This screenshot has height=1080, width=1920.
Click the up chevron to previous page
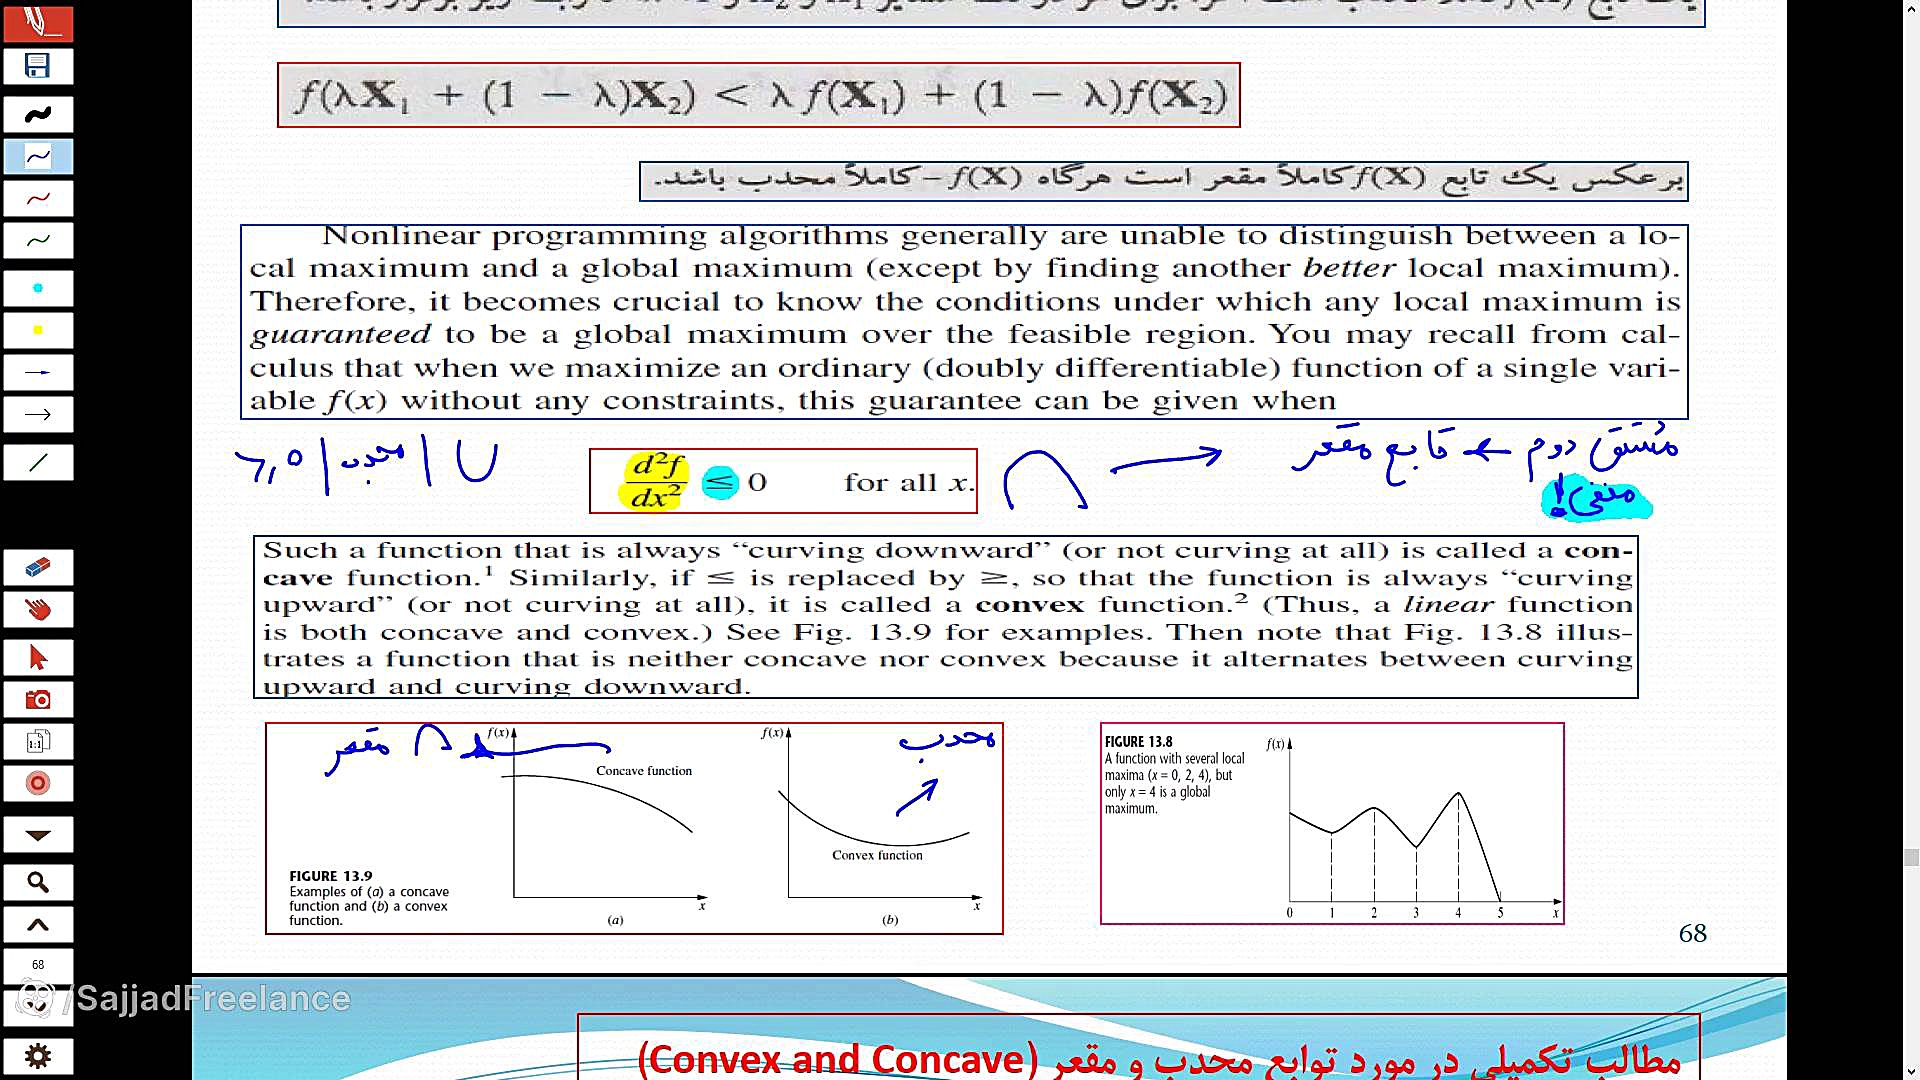(38, 924)
